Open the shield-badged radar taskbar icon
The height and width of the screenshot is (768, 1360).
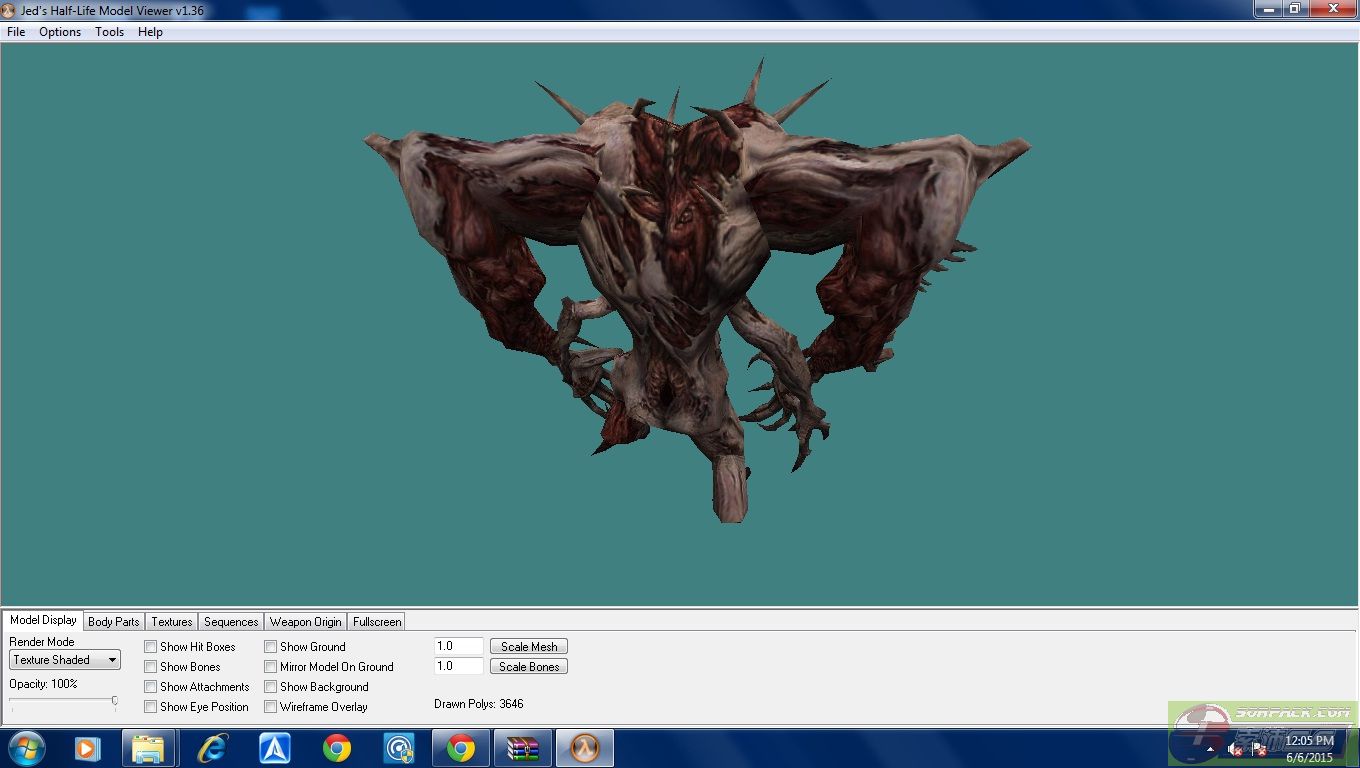(x=399, y=748)
